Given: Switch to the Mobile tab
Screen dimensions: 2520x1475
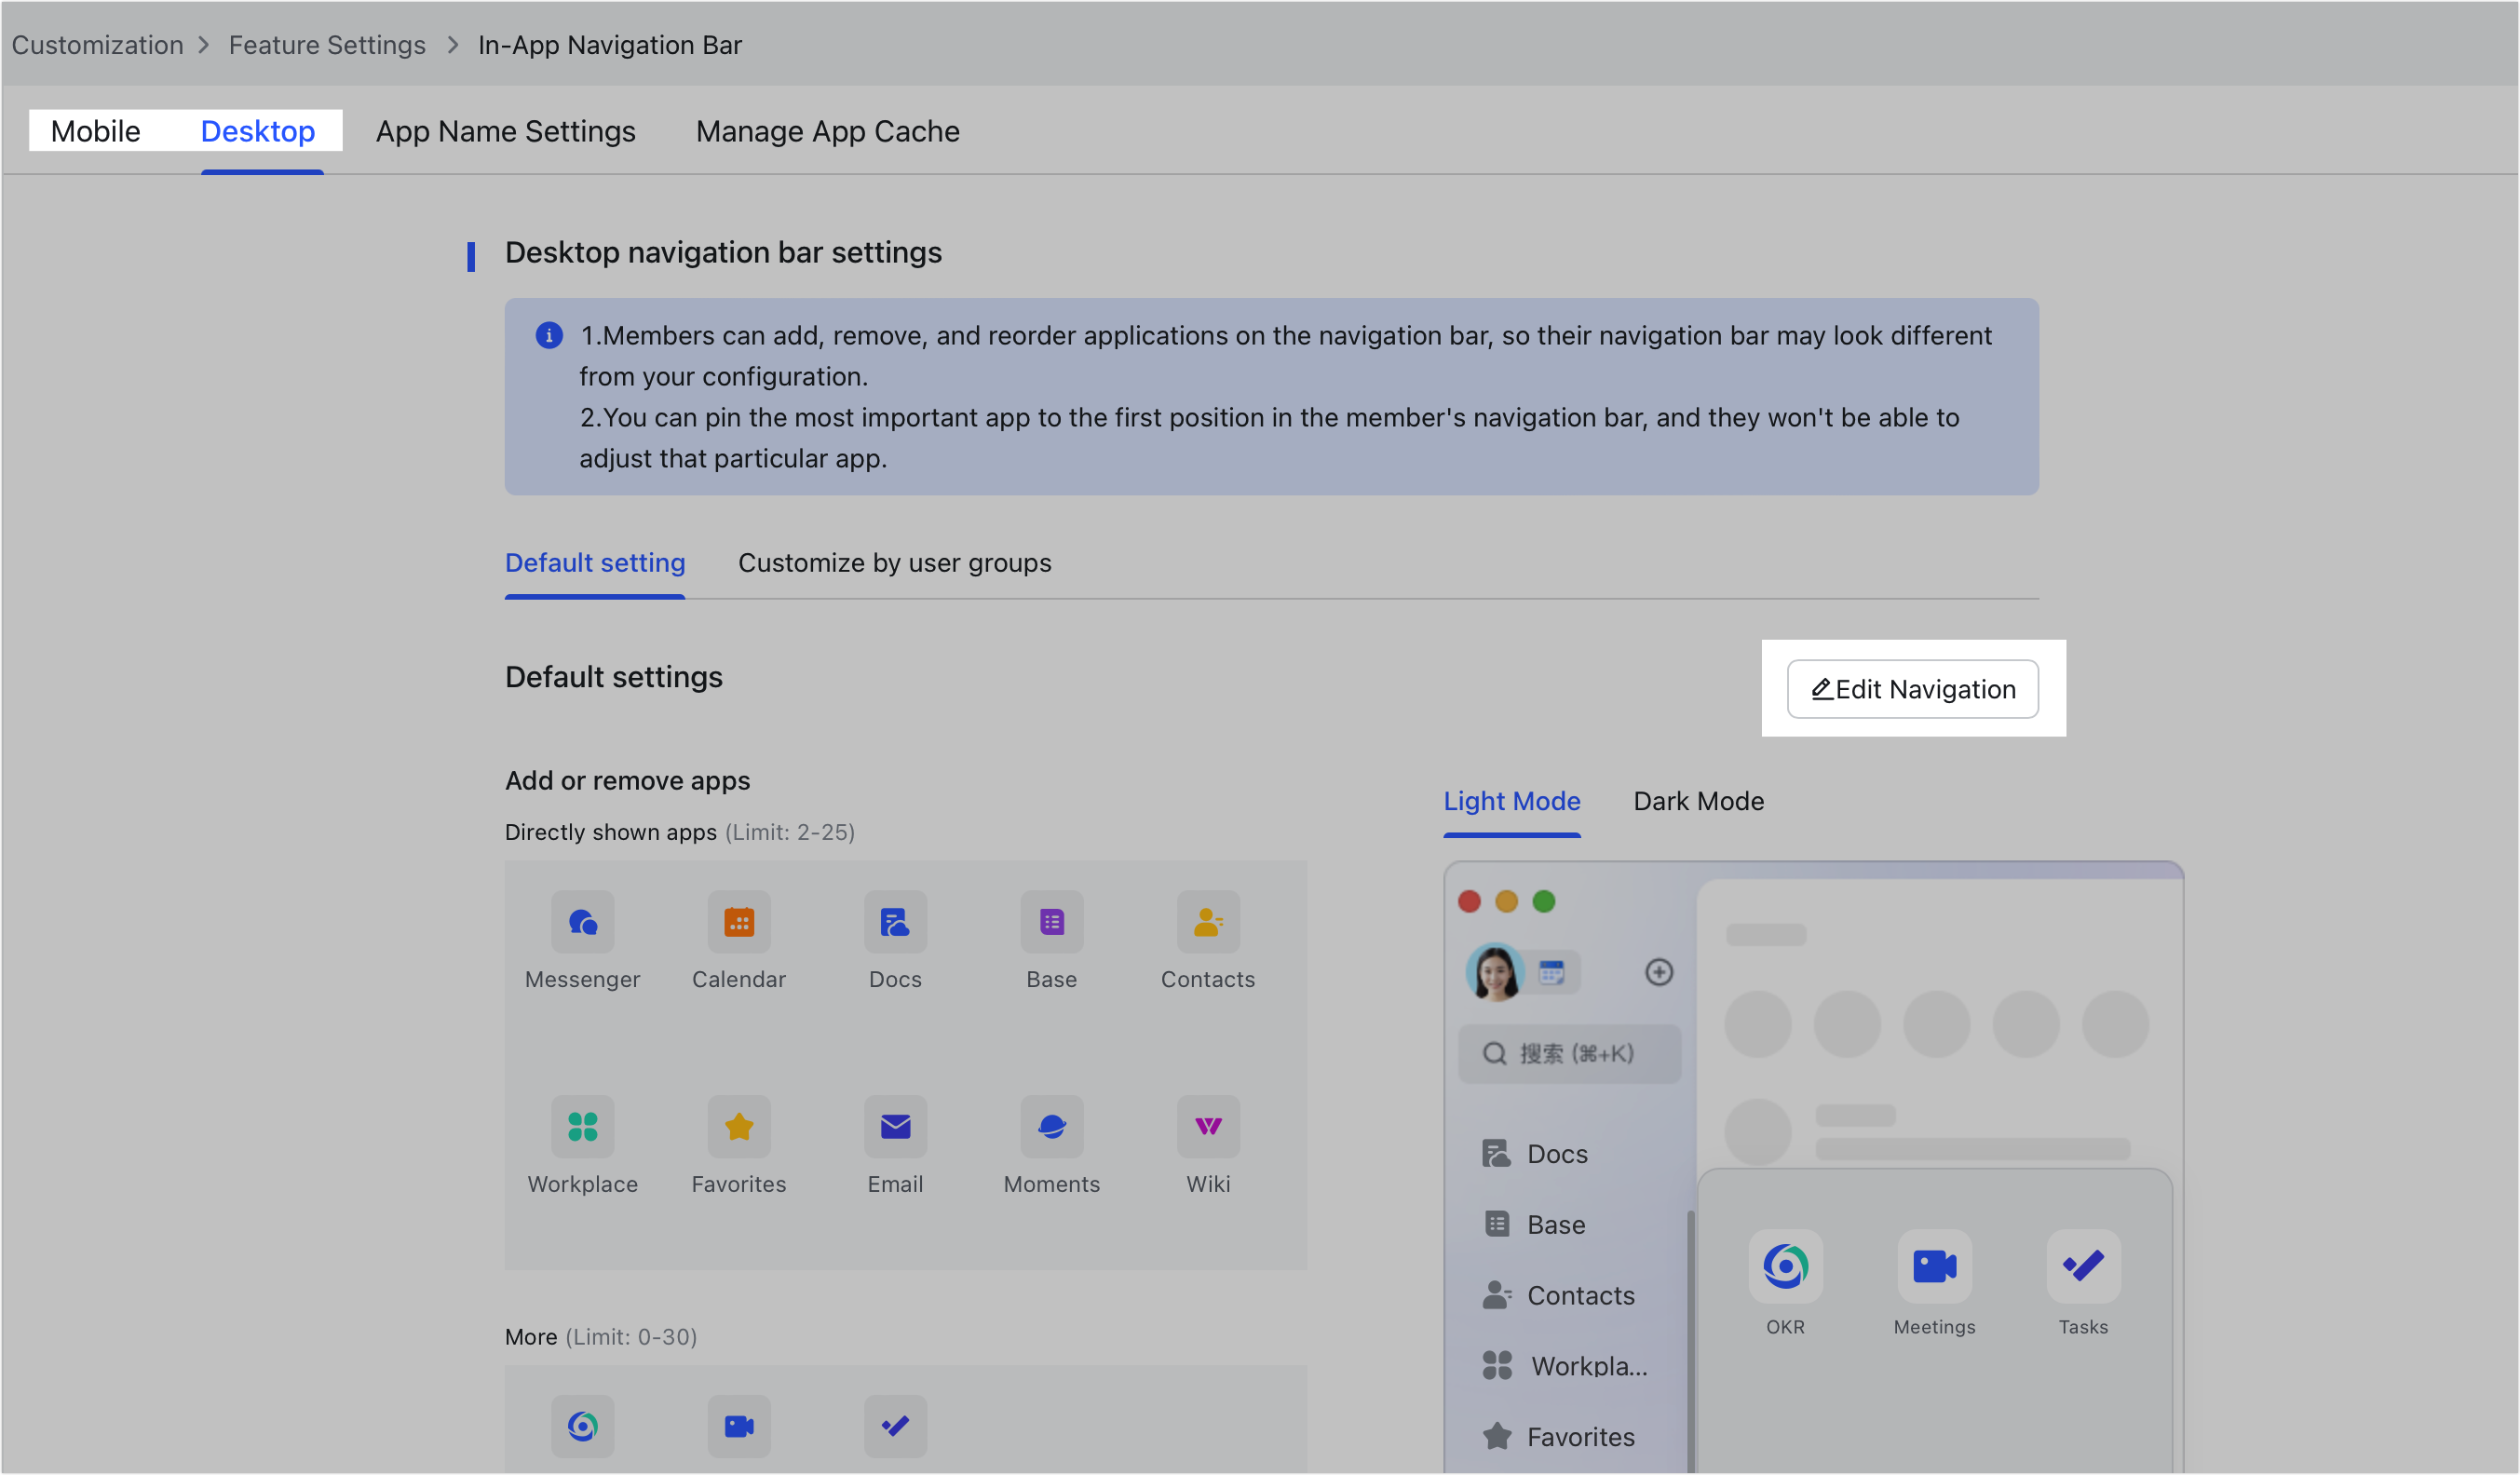Looking at the screenshot, I should [95, 131].
